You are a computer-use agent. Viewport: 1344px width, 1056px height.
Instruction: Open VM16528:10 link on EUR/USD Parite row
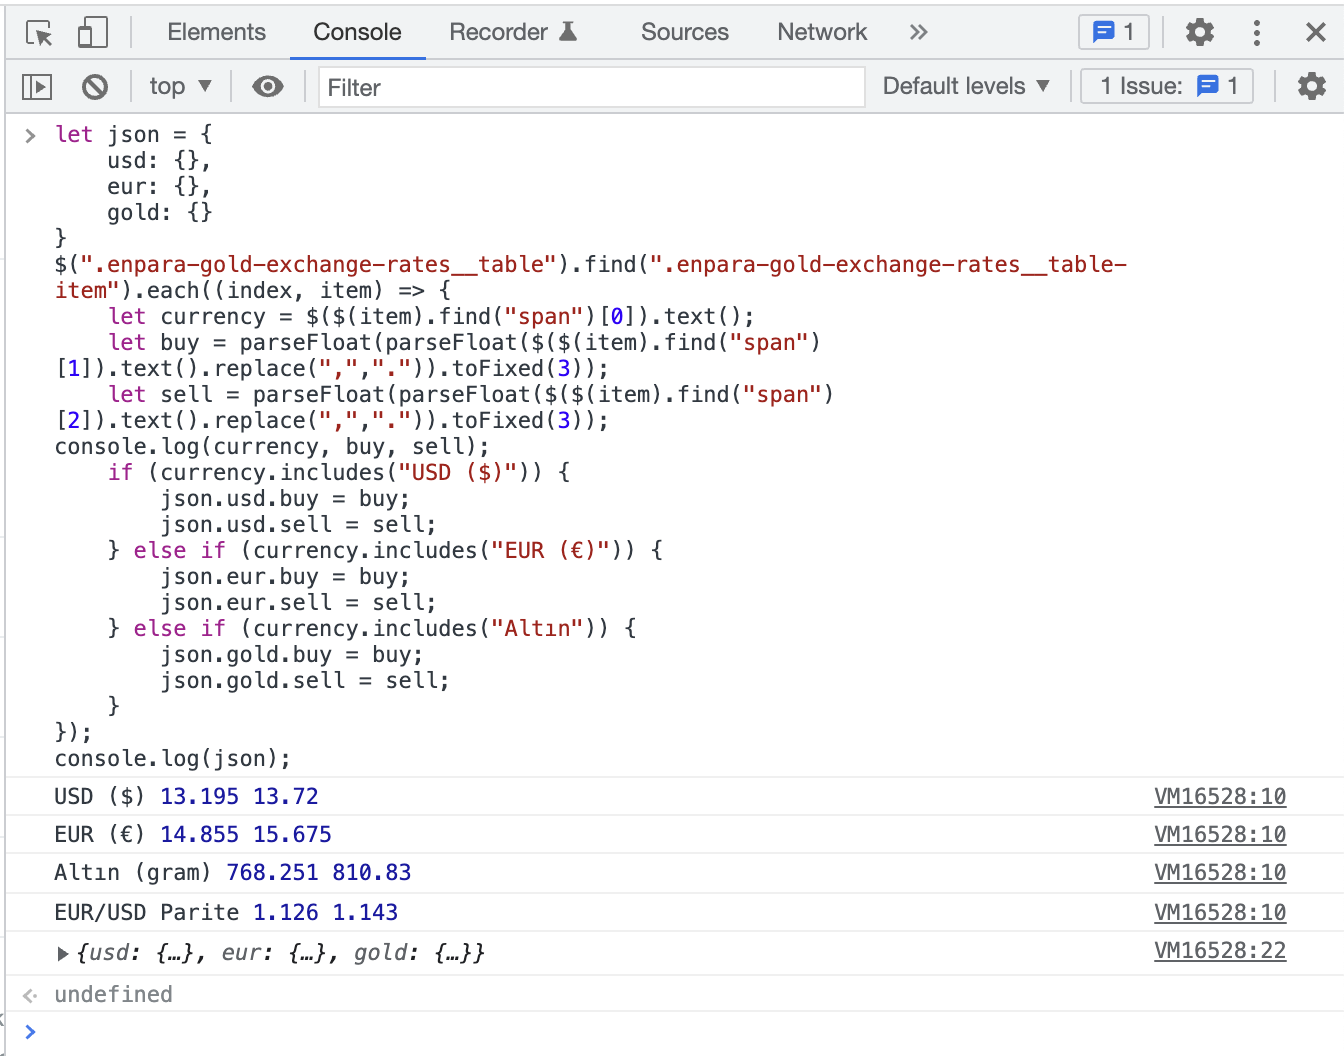1220,912
